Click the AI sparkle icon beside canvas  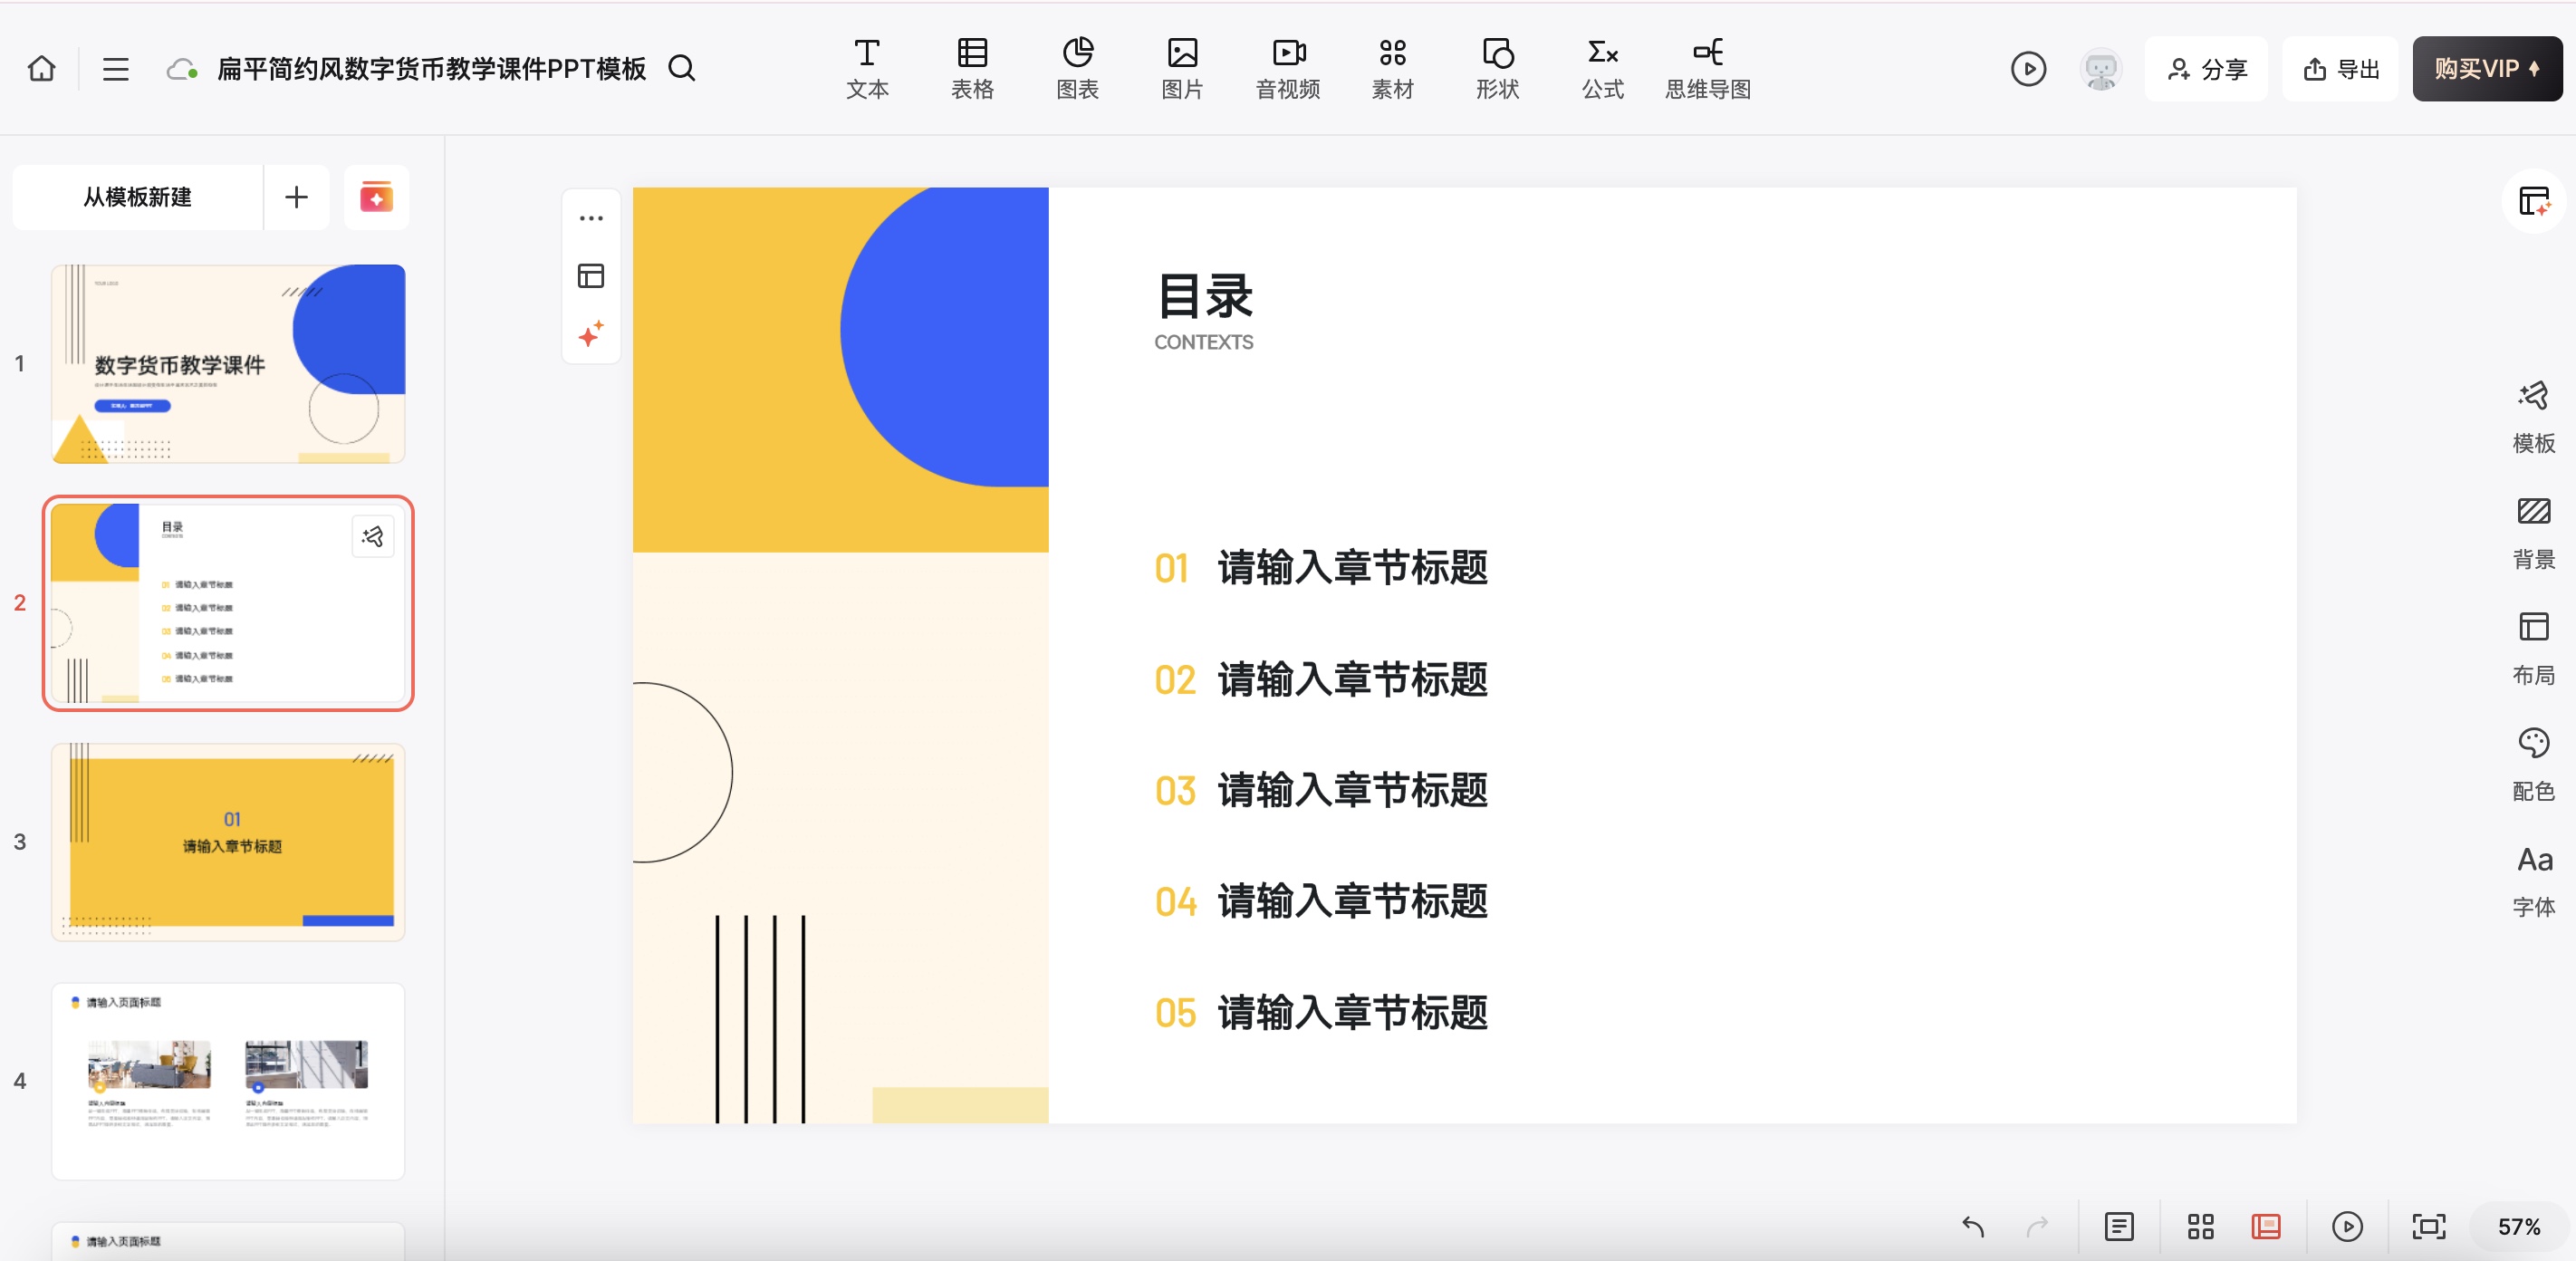[x=591, y=334]
